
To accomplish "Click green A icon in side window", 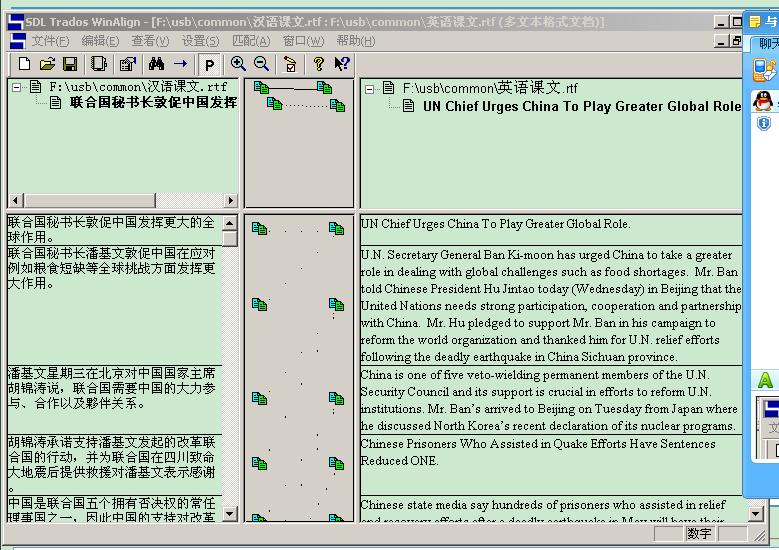I will (x=765, y=381).
